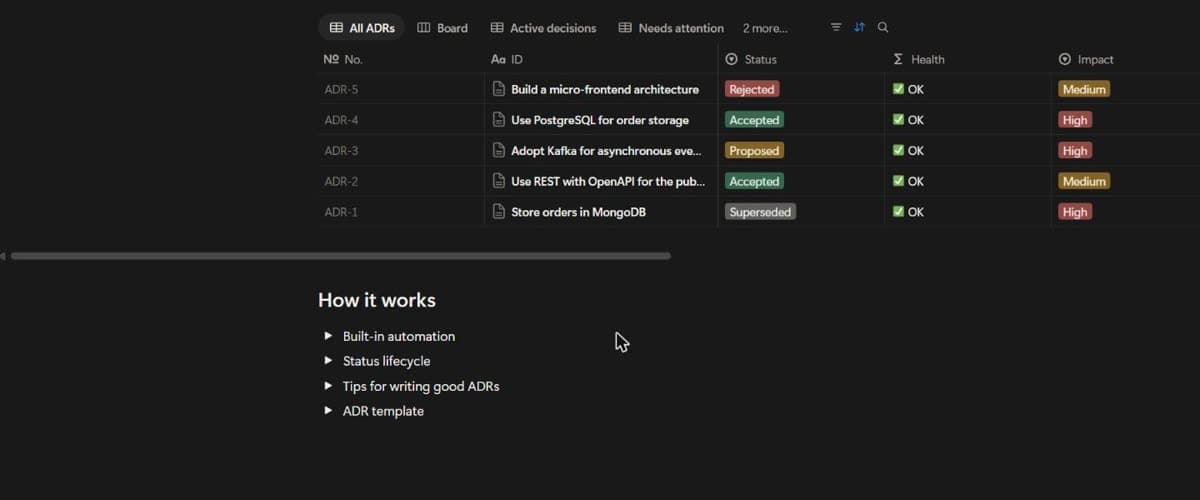Click the green check icon in ADR-5 Health
This screenshot has width=1200, height=500.
(x=898, y=89)
